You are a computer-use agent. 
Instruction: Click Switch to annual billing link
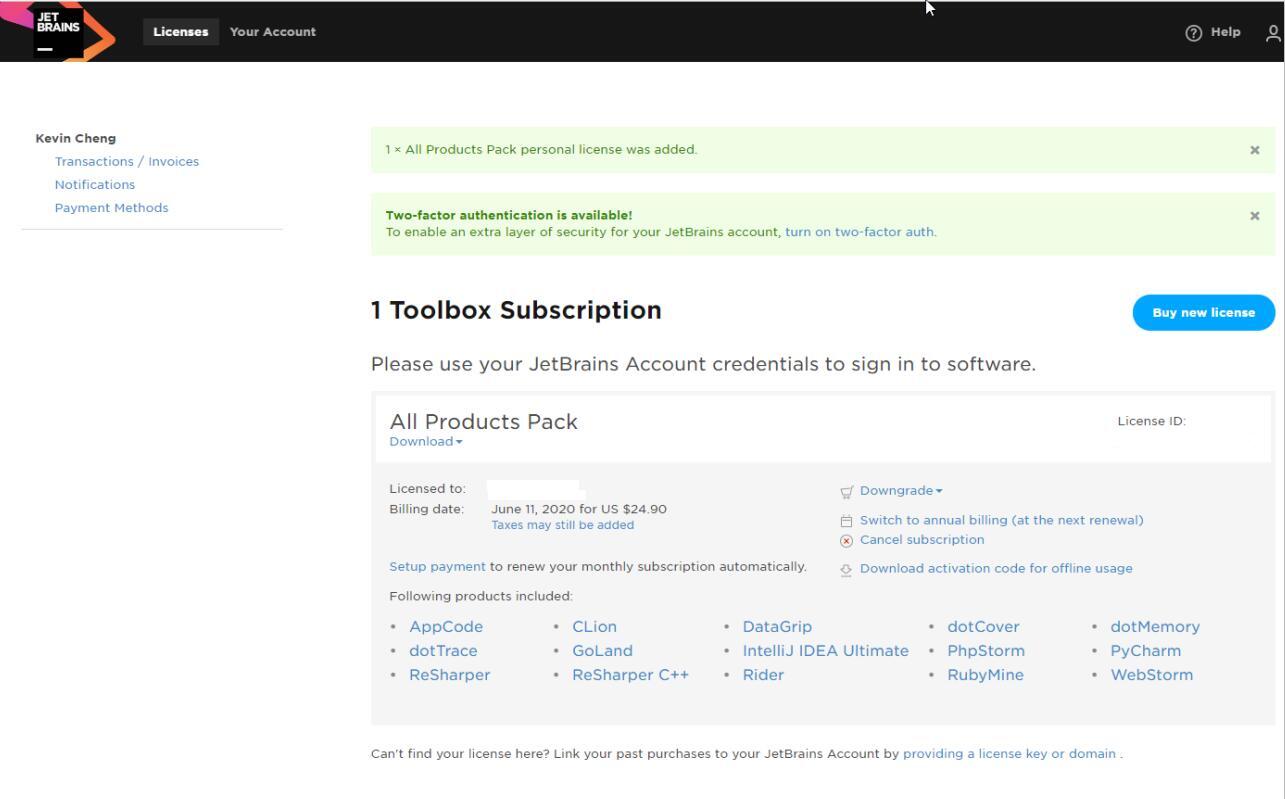click(1002, 521)
